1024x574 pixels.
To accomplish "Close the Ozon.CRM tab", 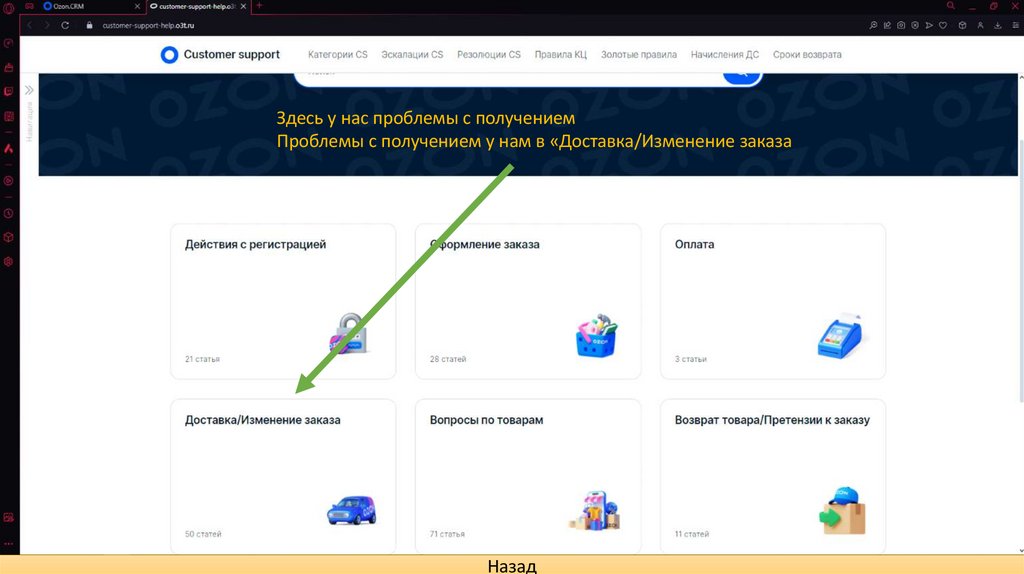I will click(x=137, y=6).
